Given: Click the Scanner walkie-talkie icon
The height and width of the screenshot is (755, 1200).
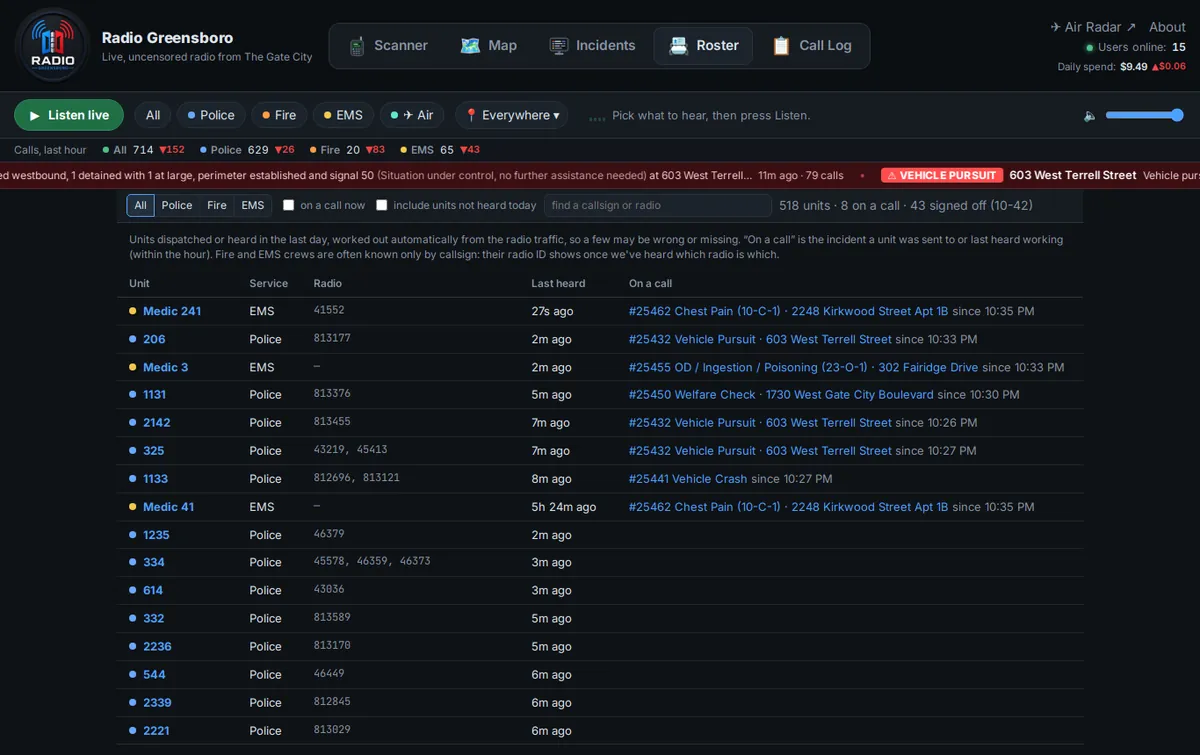Looking at the screenshot, I should click(x=356, y=46).
